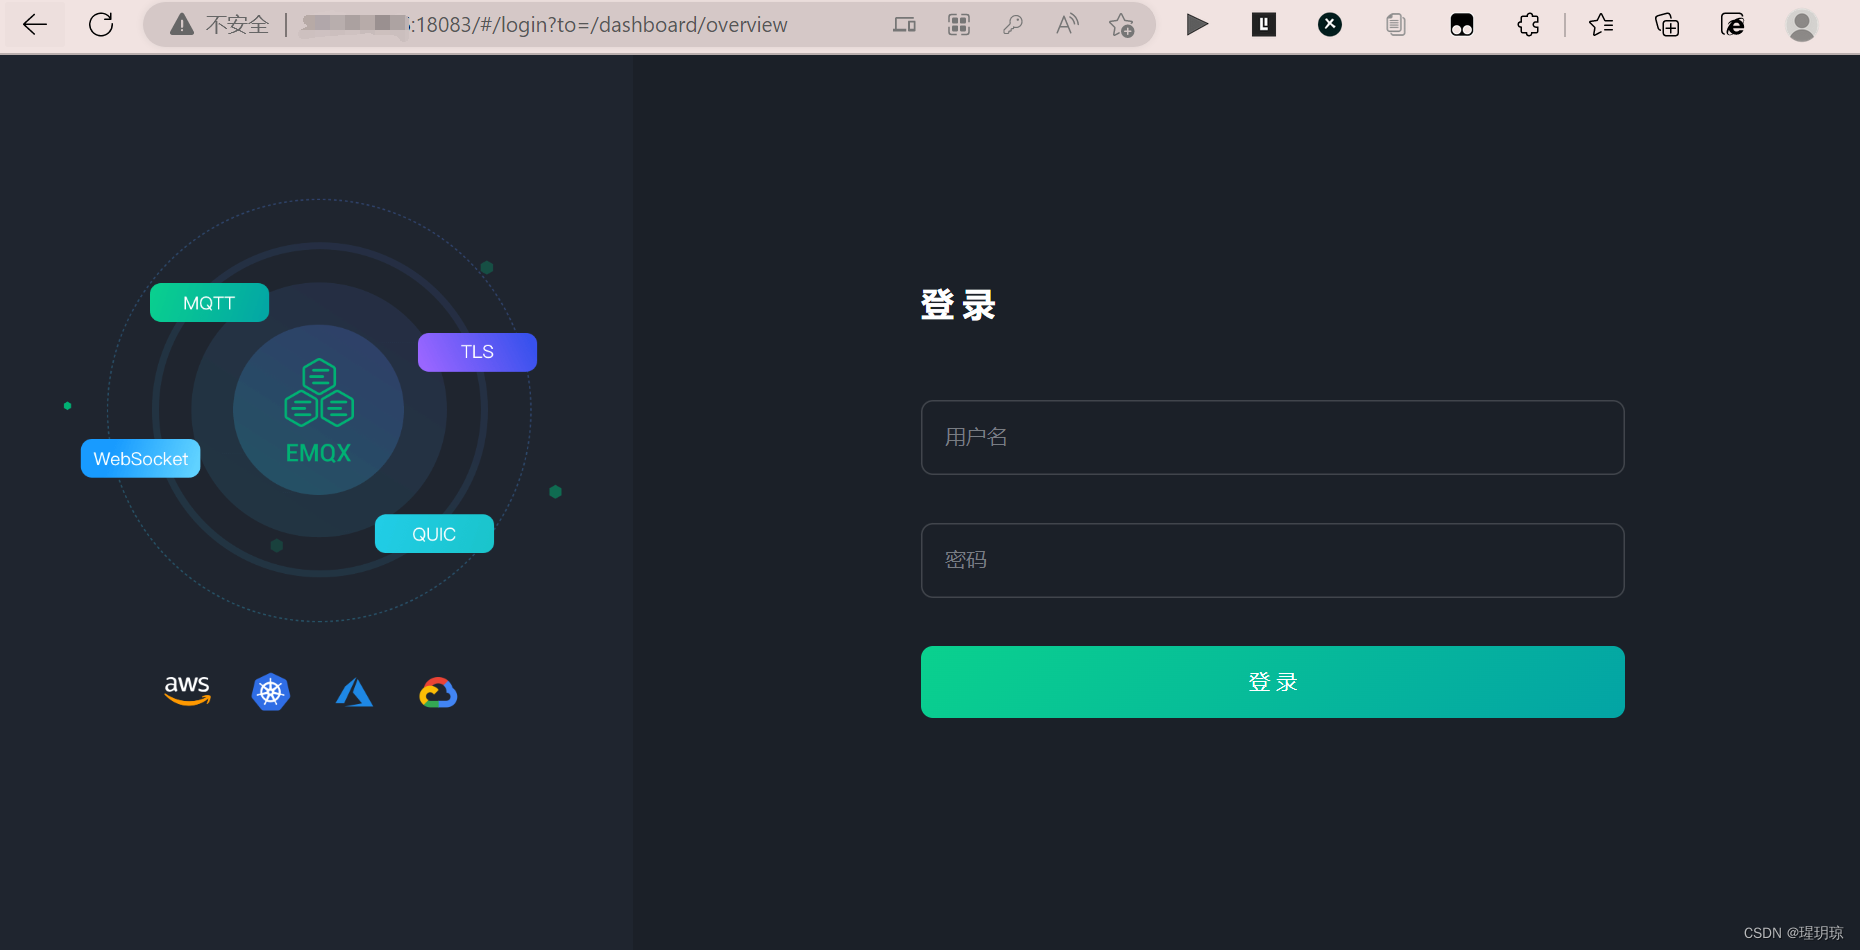Image resolution: width=1860 pixels, height=950 pixels.
Task: Click the black square L extension icon
Action: [1264, 25]
